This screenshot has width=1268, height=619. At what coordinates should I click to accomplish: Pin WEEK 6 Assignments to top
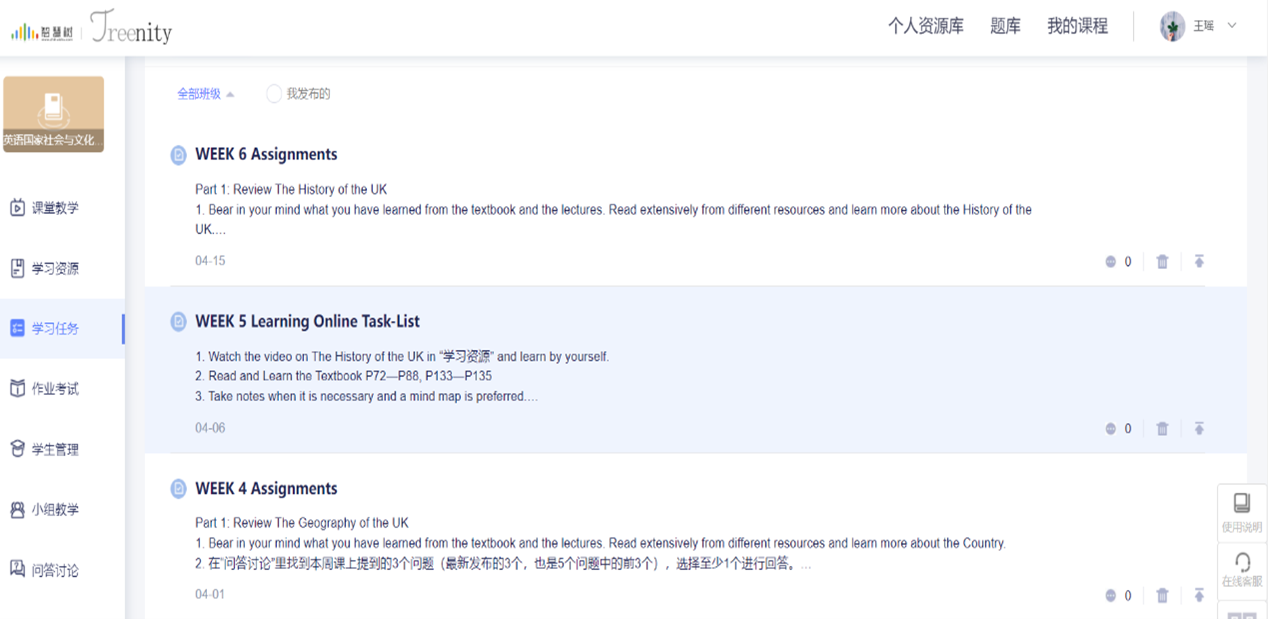coord(1199,262)
